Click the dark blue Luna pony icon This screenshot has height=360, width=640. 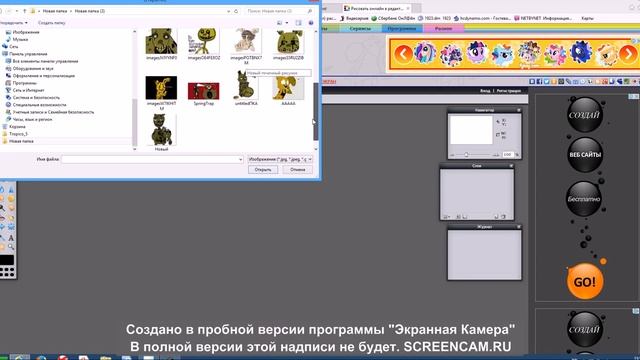[581, 53]
